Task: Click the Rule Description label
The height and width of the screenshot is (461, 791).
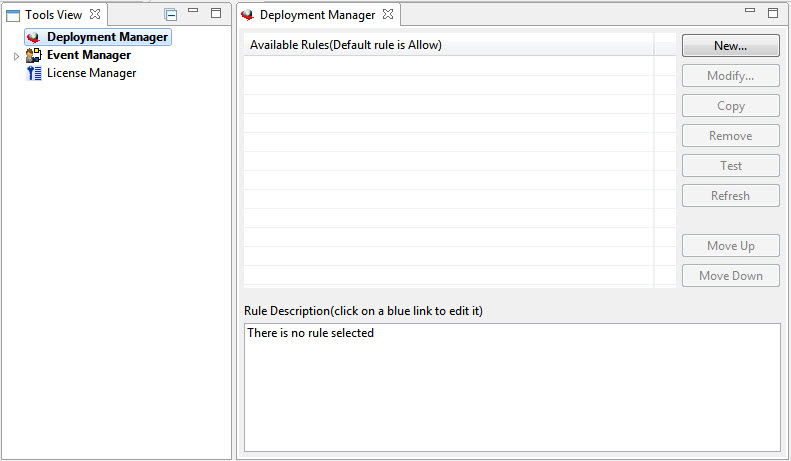Action: (x=363, y=311)
